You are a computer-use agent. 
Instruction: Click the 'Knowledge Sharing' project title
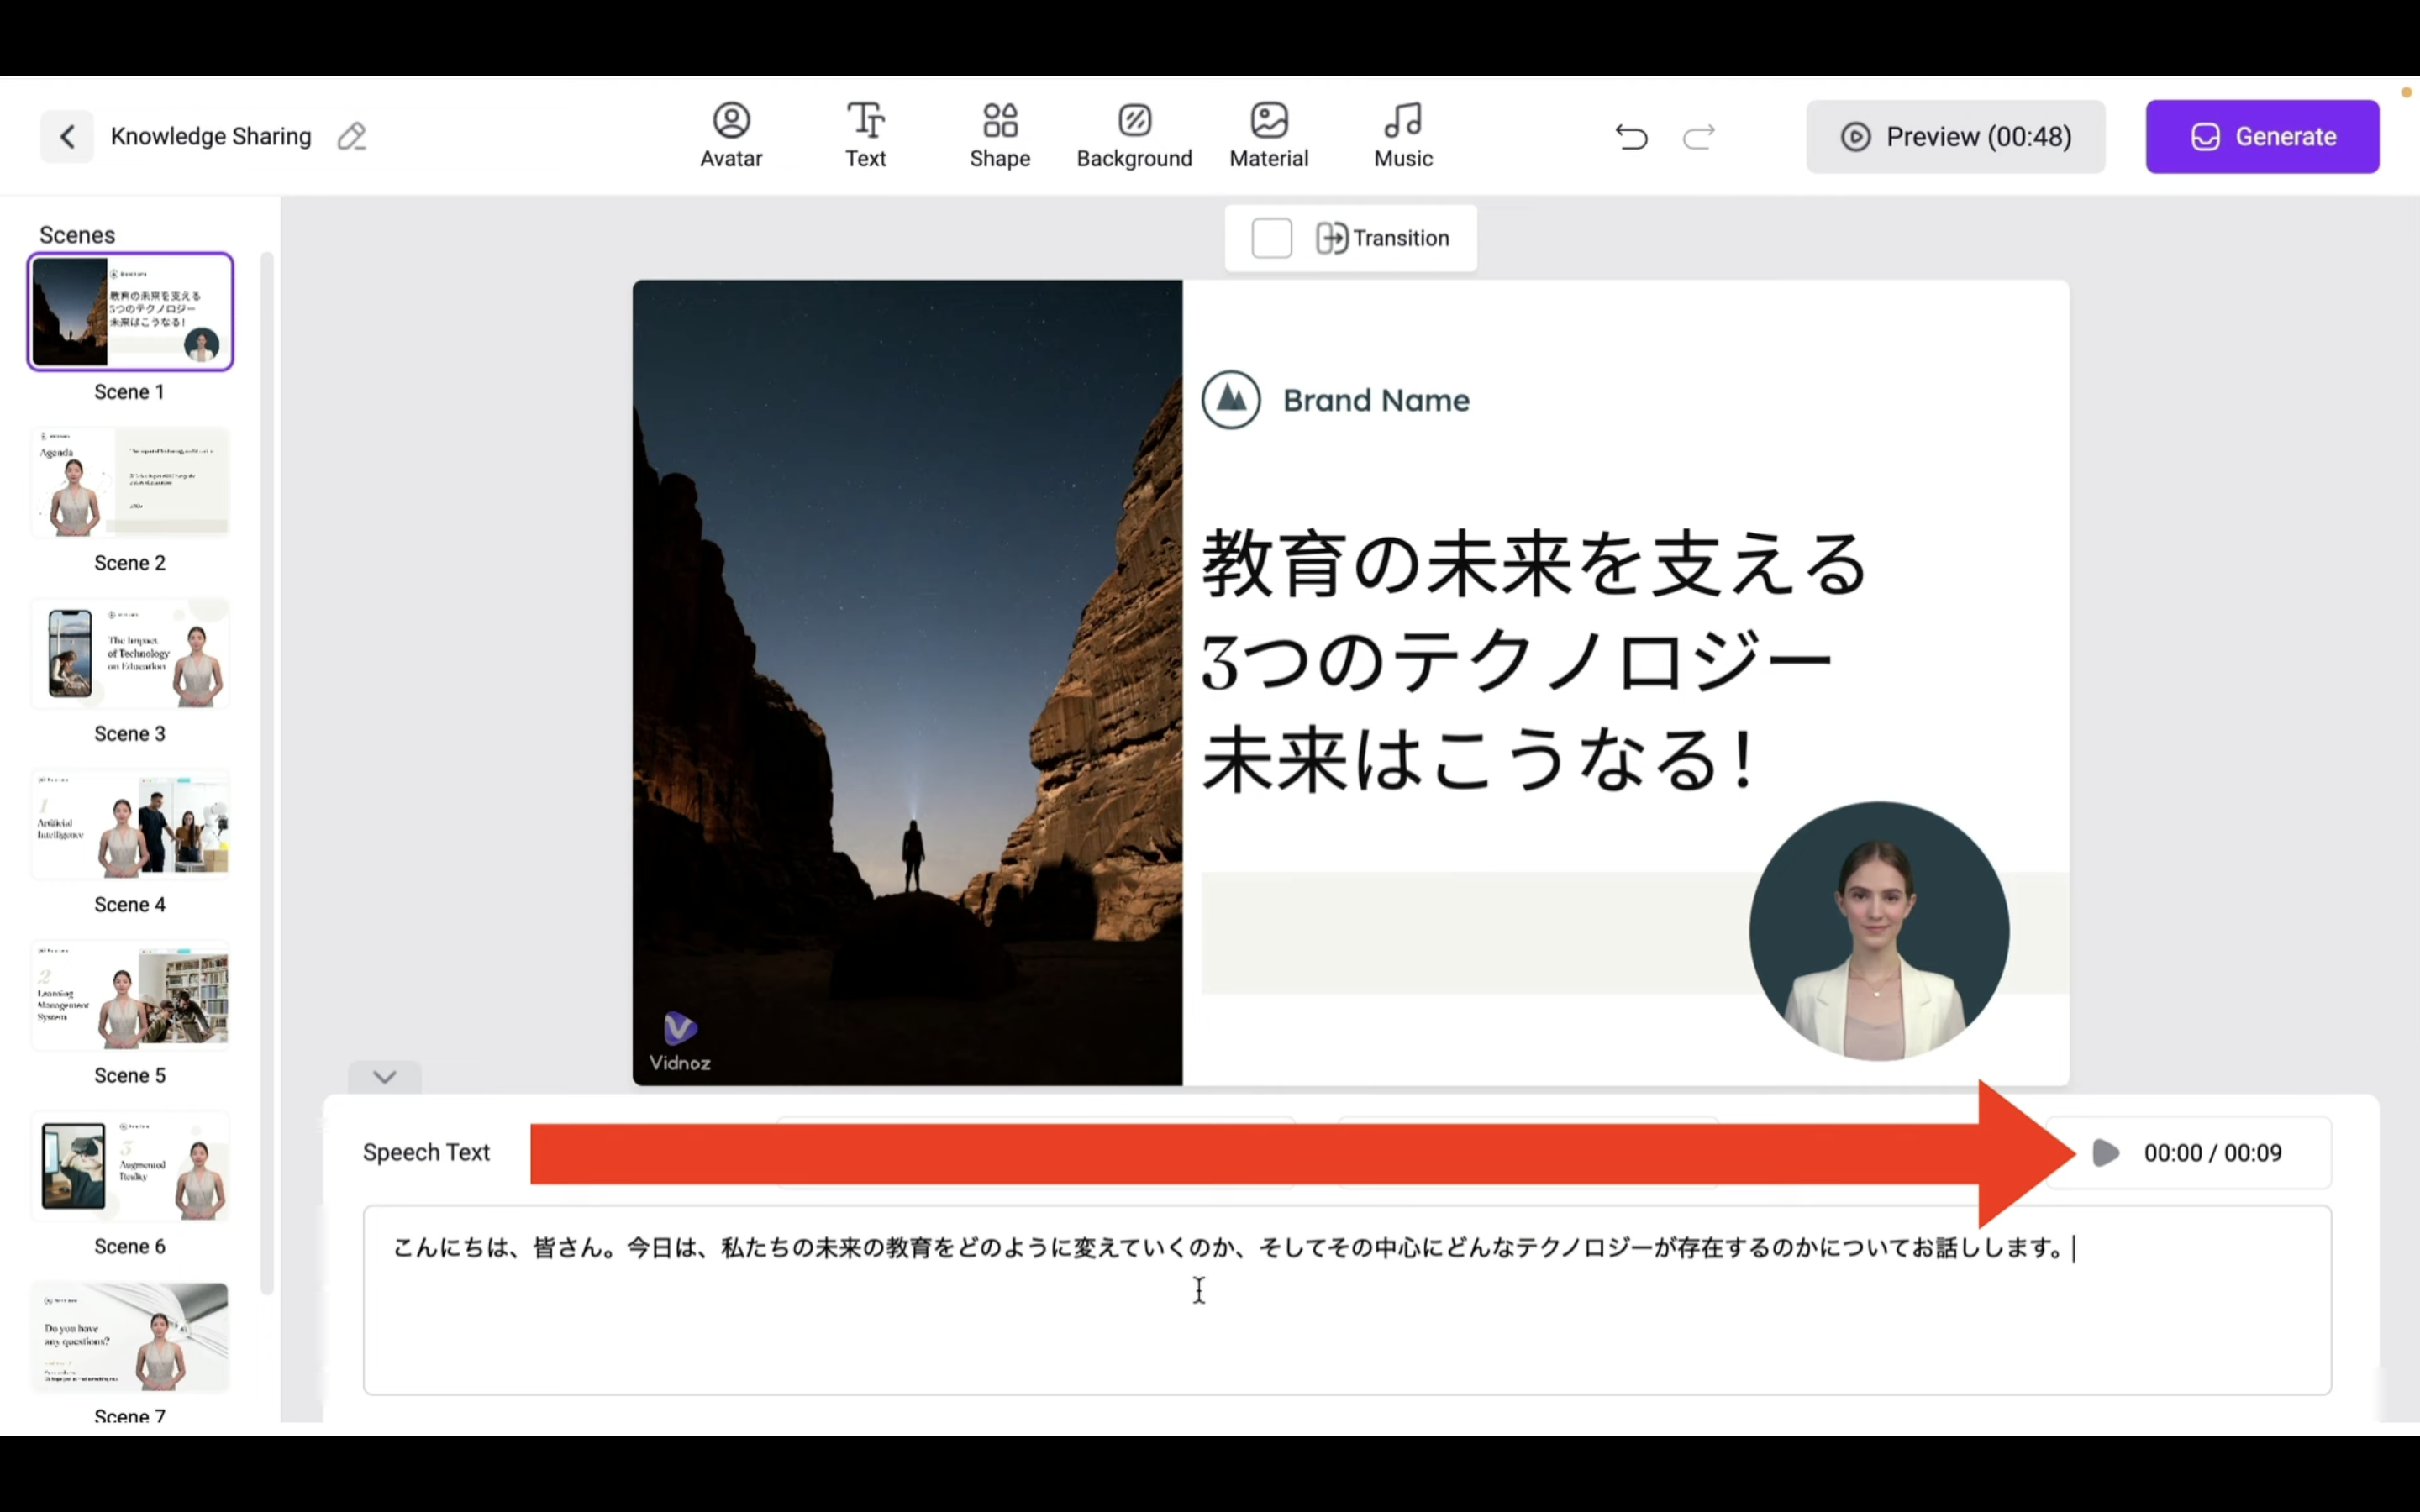pyautogui.click(x=211, y=136)
